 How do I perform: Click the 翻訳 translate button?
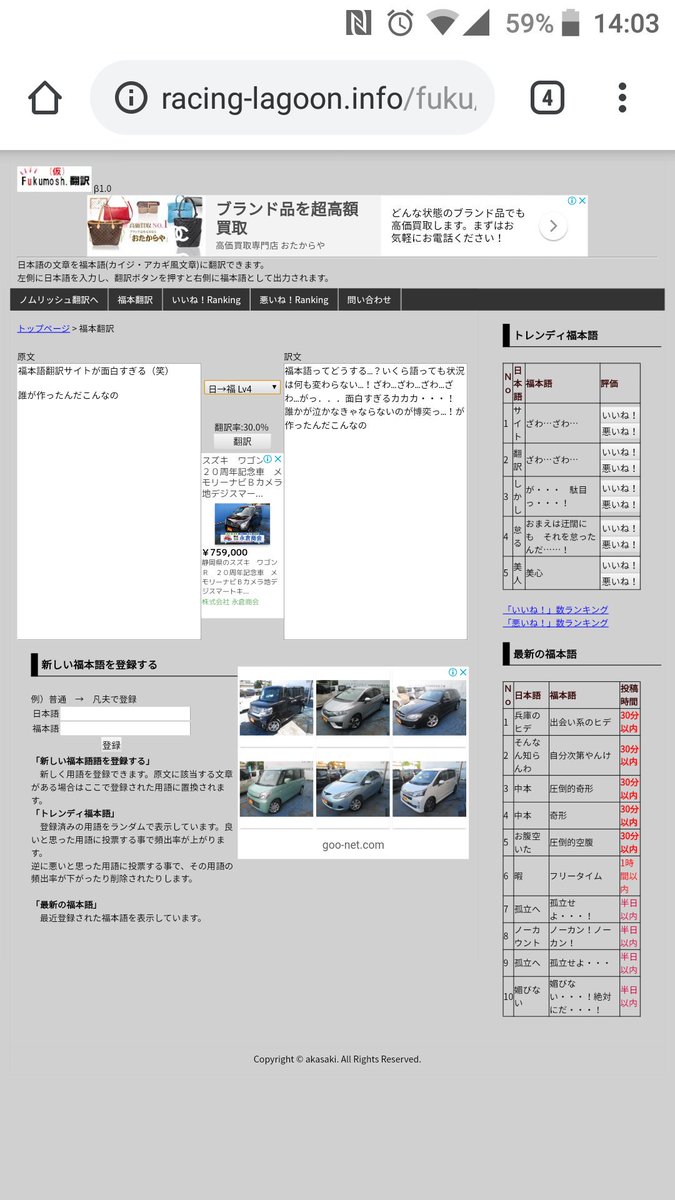tap(242, 441)
